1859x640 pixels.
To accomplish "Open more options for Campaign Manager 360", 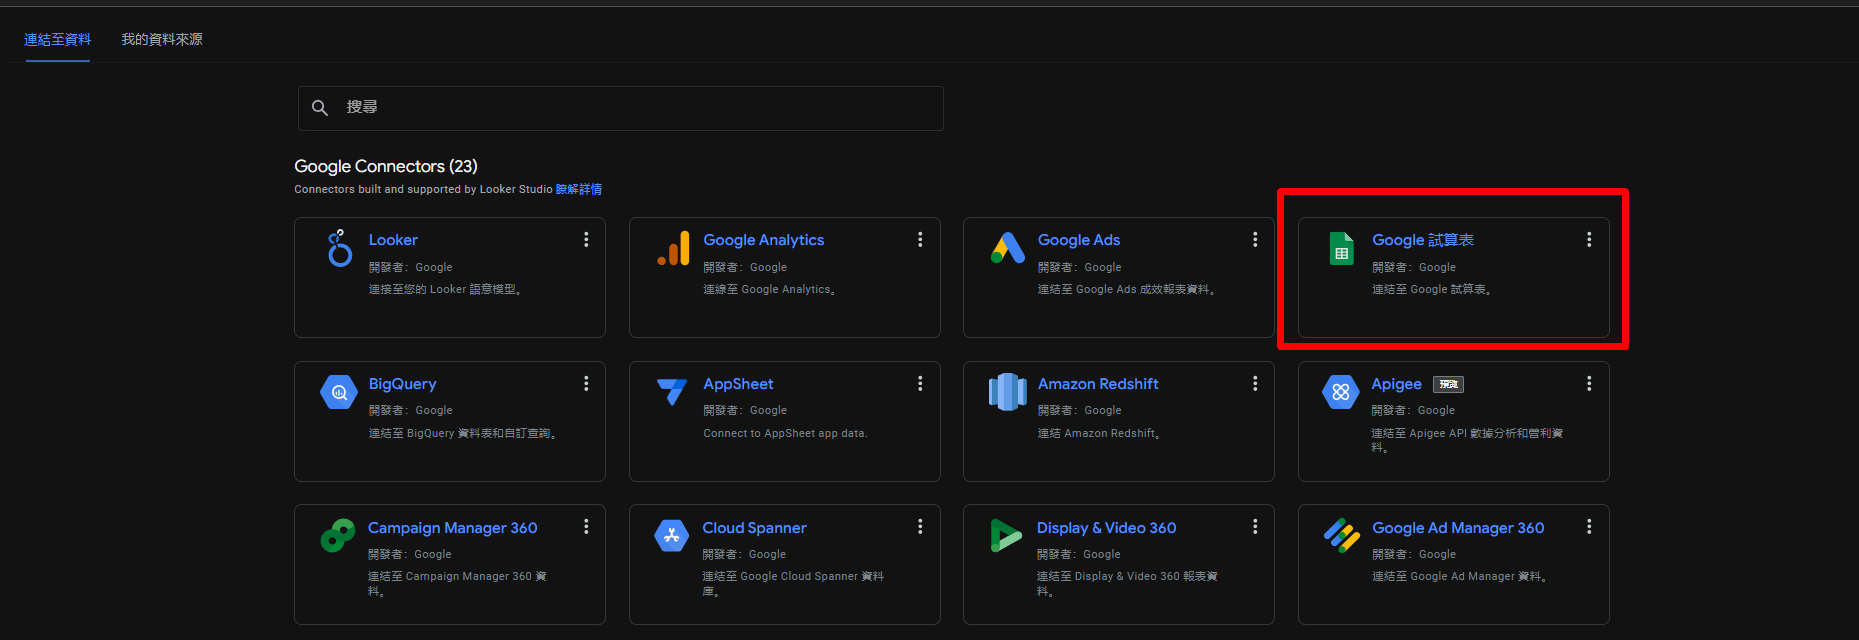I will [586, 527].
